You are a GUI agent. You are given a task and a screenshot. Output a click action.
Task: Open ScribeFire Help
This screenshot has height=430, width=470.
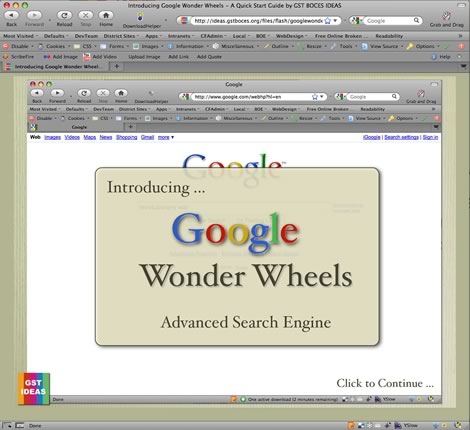(x=441, y=57)
